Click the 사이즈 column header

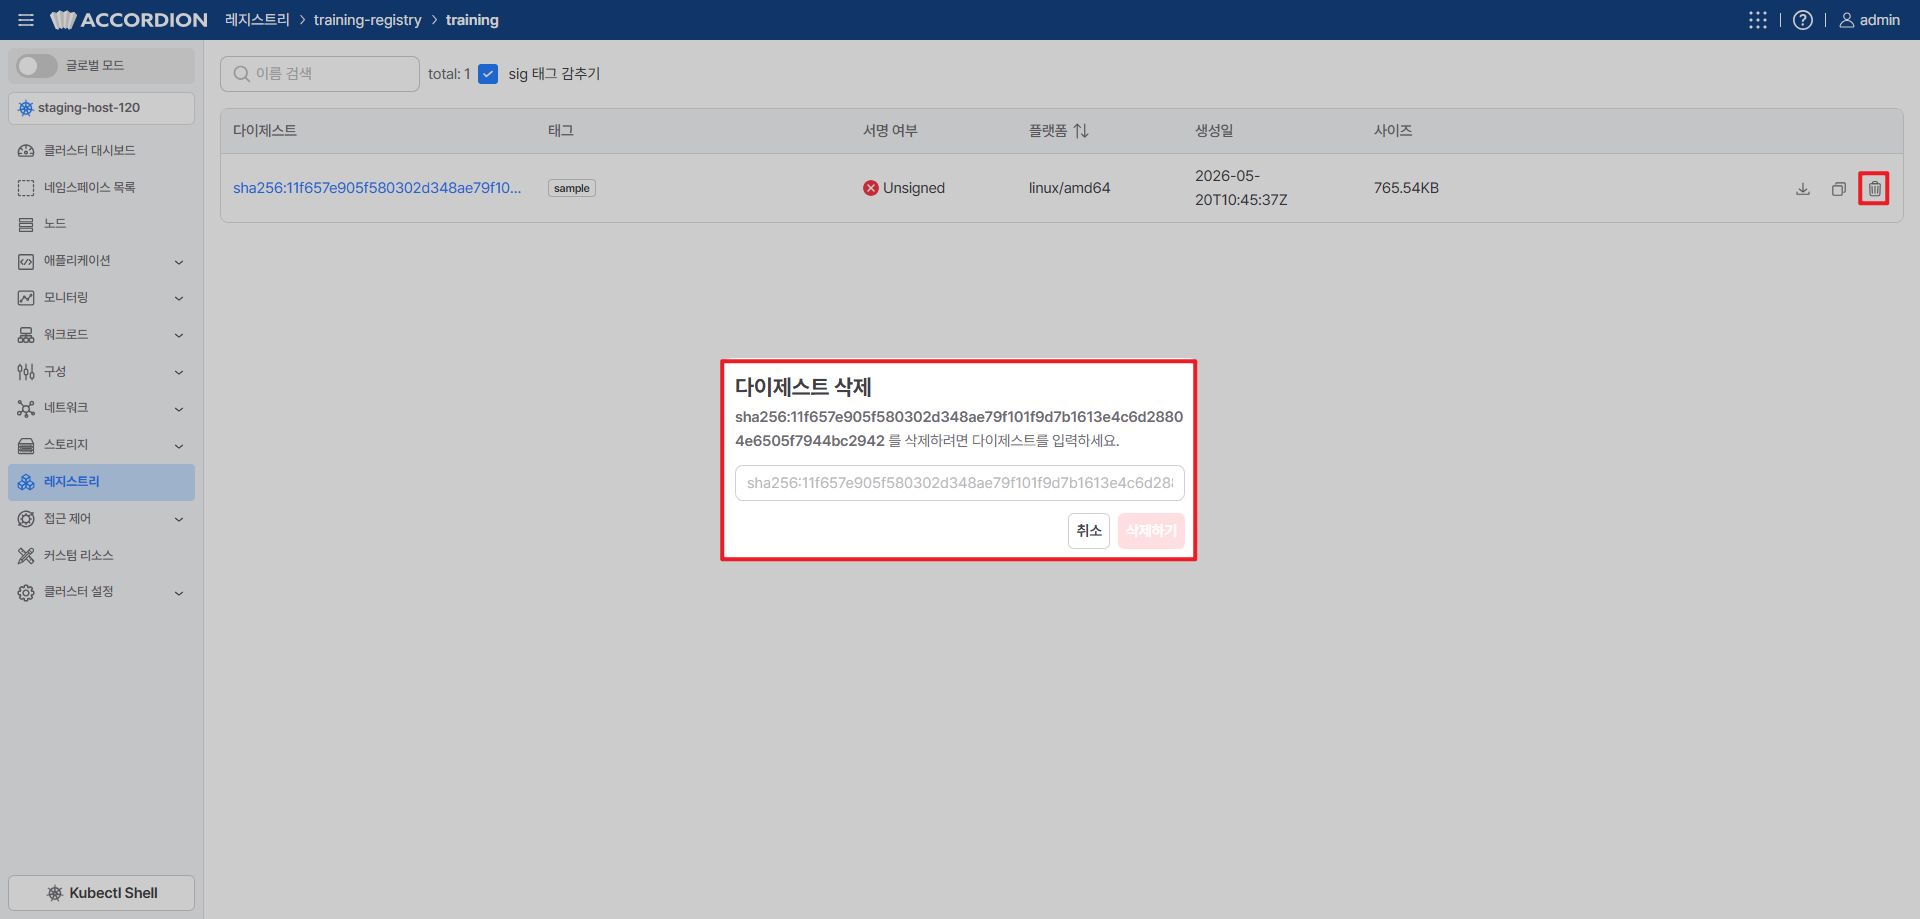pyautogui.click(x=1393, y=131)
